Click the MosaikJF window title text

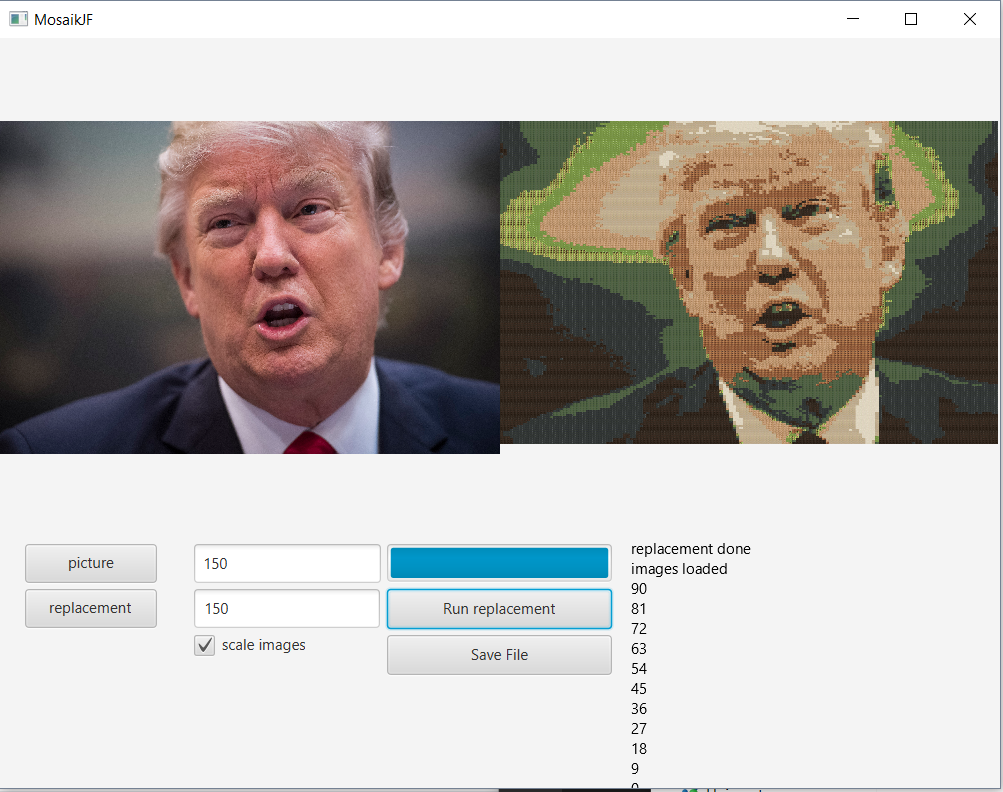(64, 19)
